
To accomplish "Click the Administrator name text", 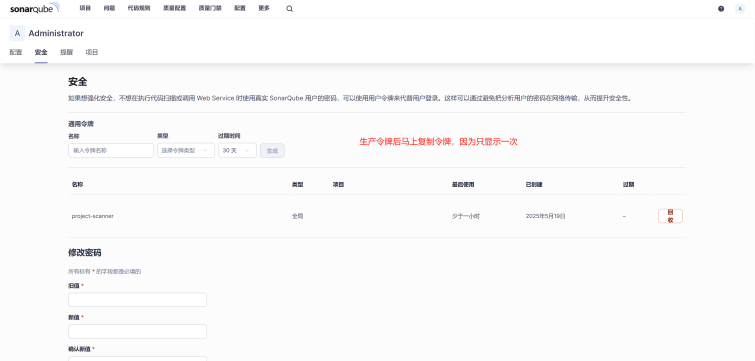I will 56,33.
